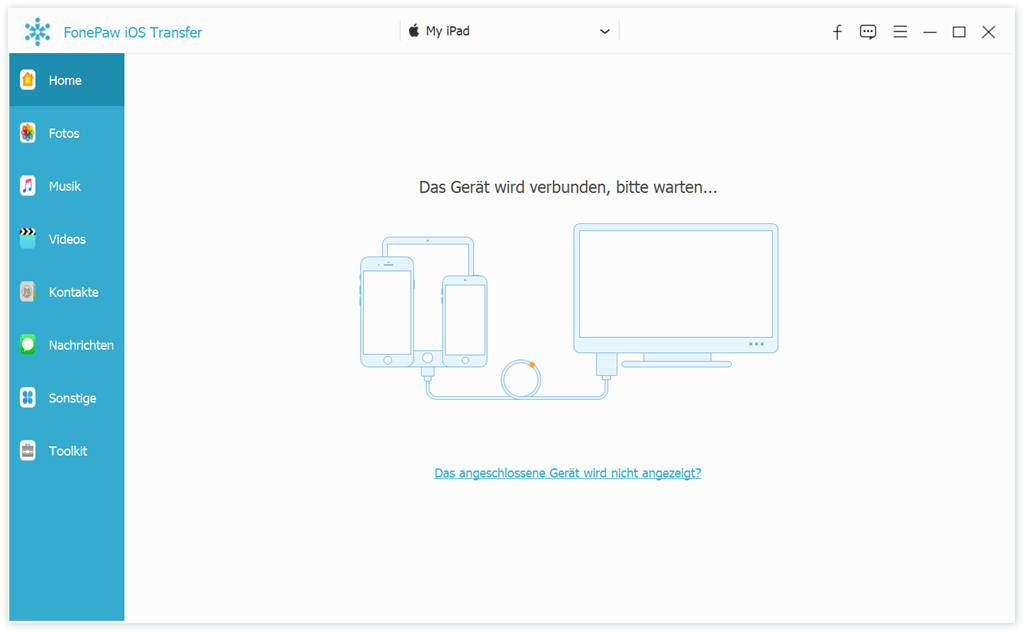Click the FonePaw snowflake logo icon
The image size is (1024, 632).
37,31
